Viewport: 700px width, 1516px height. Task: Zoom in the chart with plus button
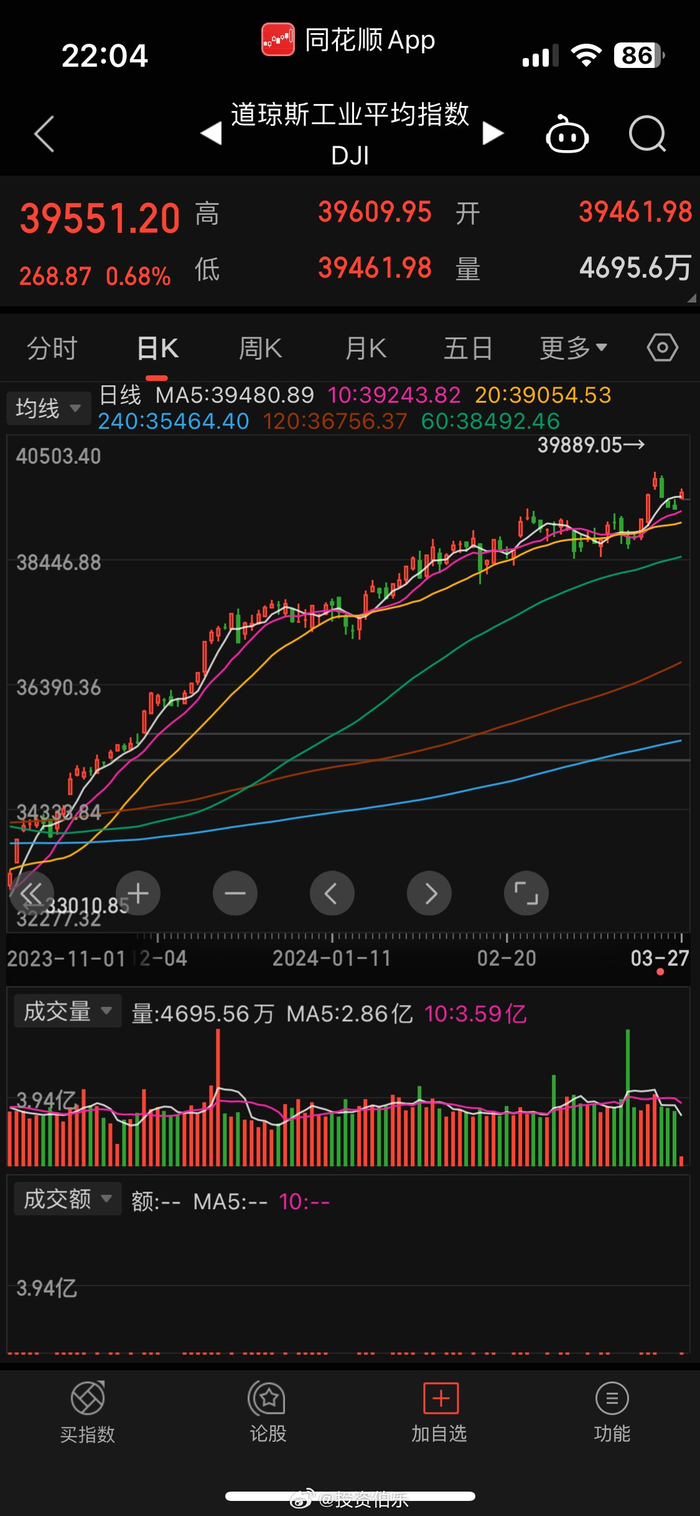pos(138,893)
